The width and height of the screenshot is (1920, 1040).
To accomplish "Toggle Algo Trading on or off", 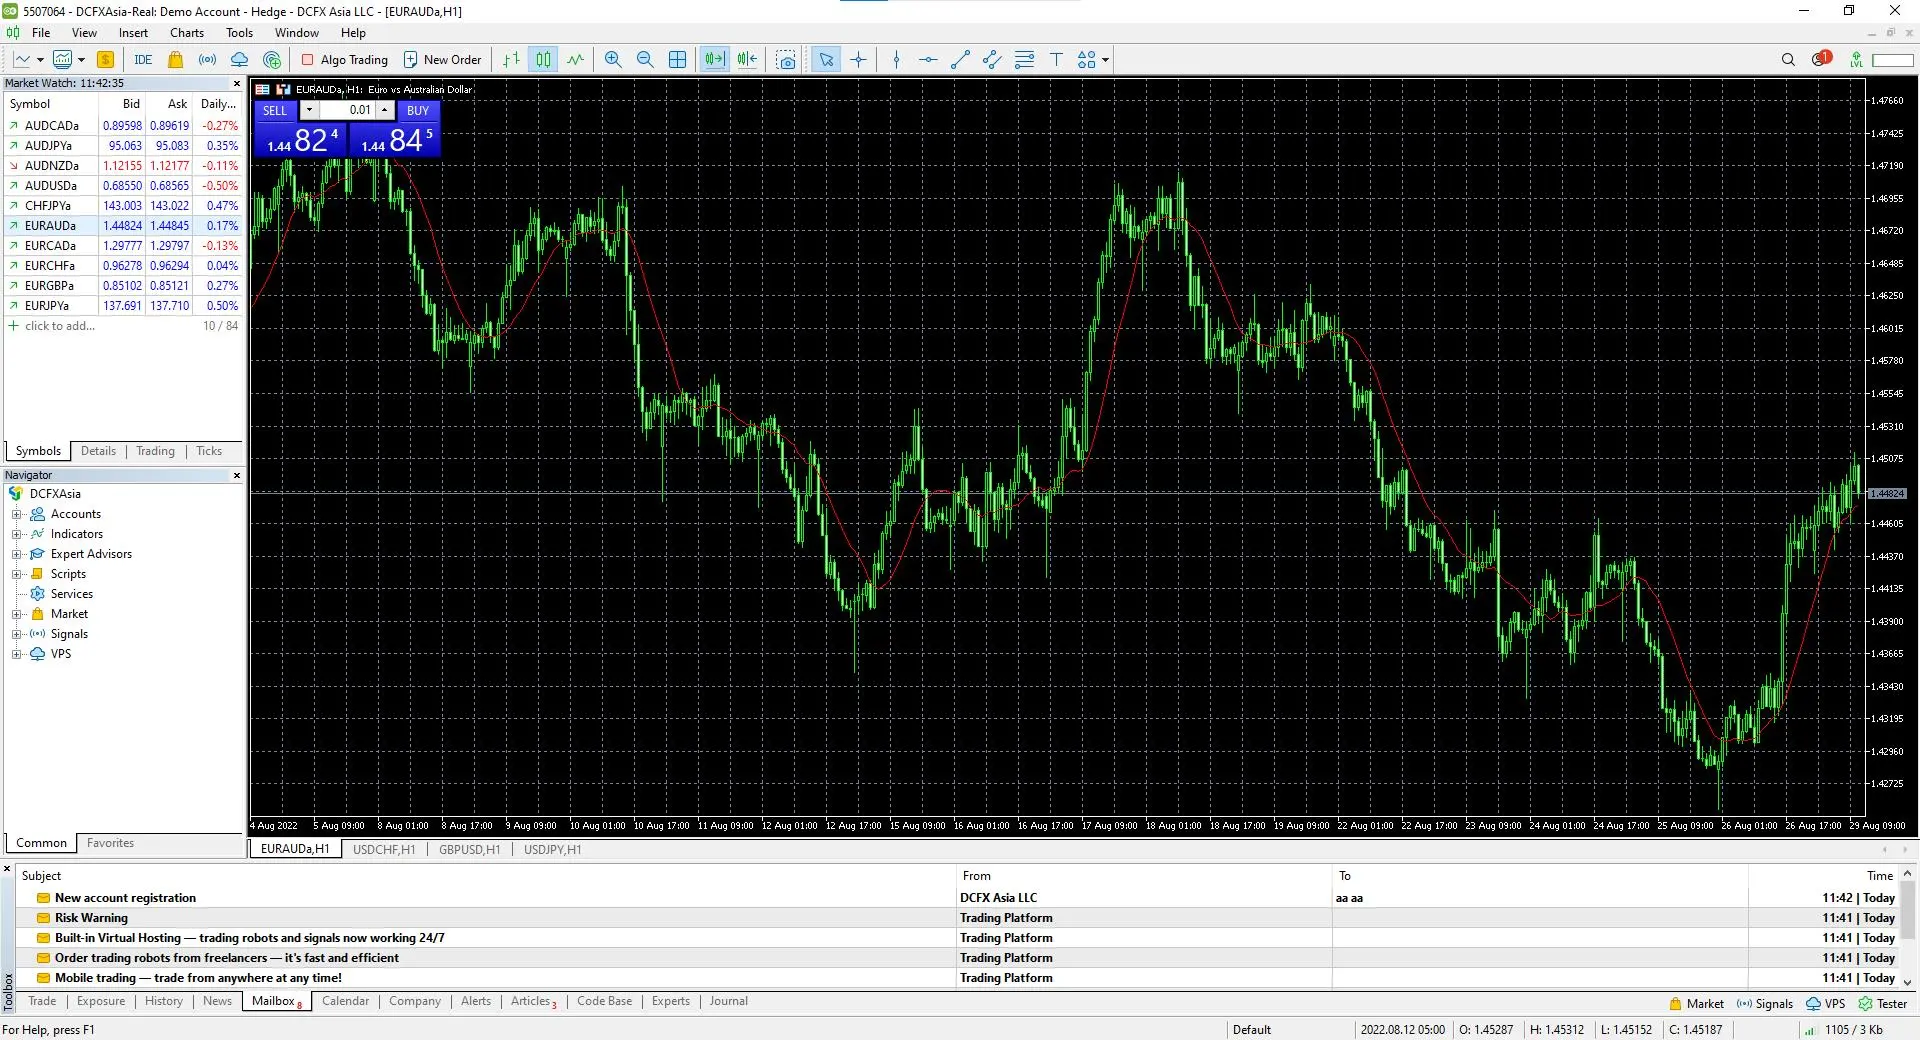I will pos(345,60).
